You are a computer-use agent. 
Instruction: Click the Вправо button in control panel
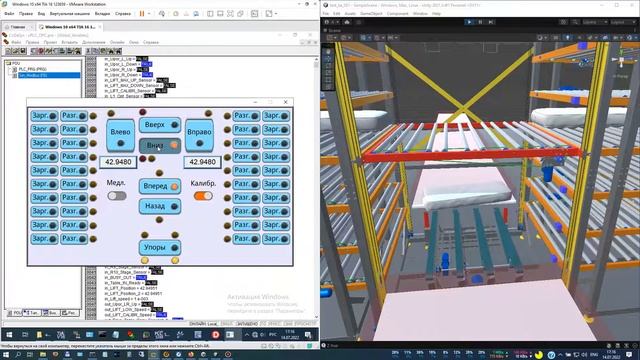click(x=199, y=136)
